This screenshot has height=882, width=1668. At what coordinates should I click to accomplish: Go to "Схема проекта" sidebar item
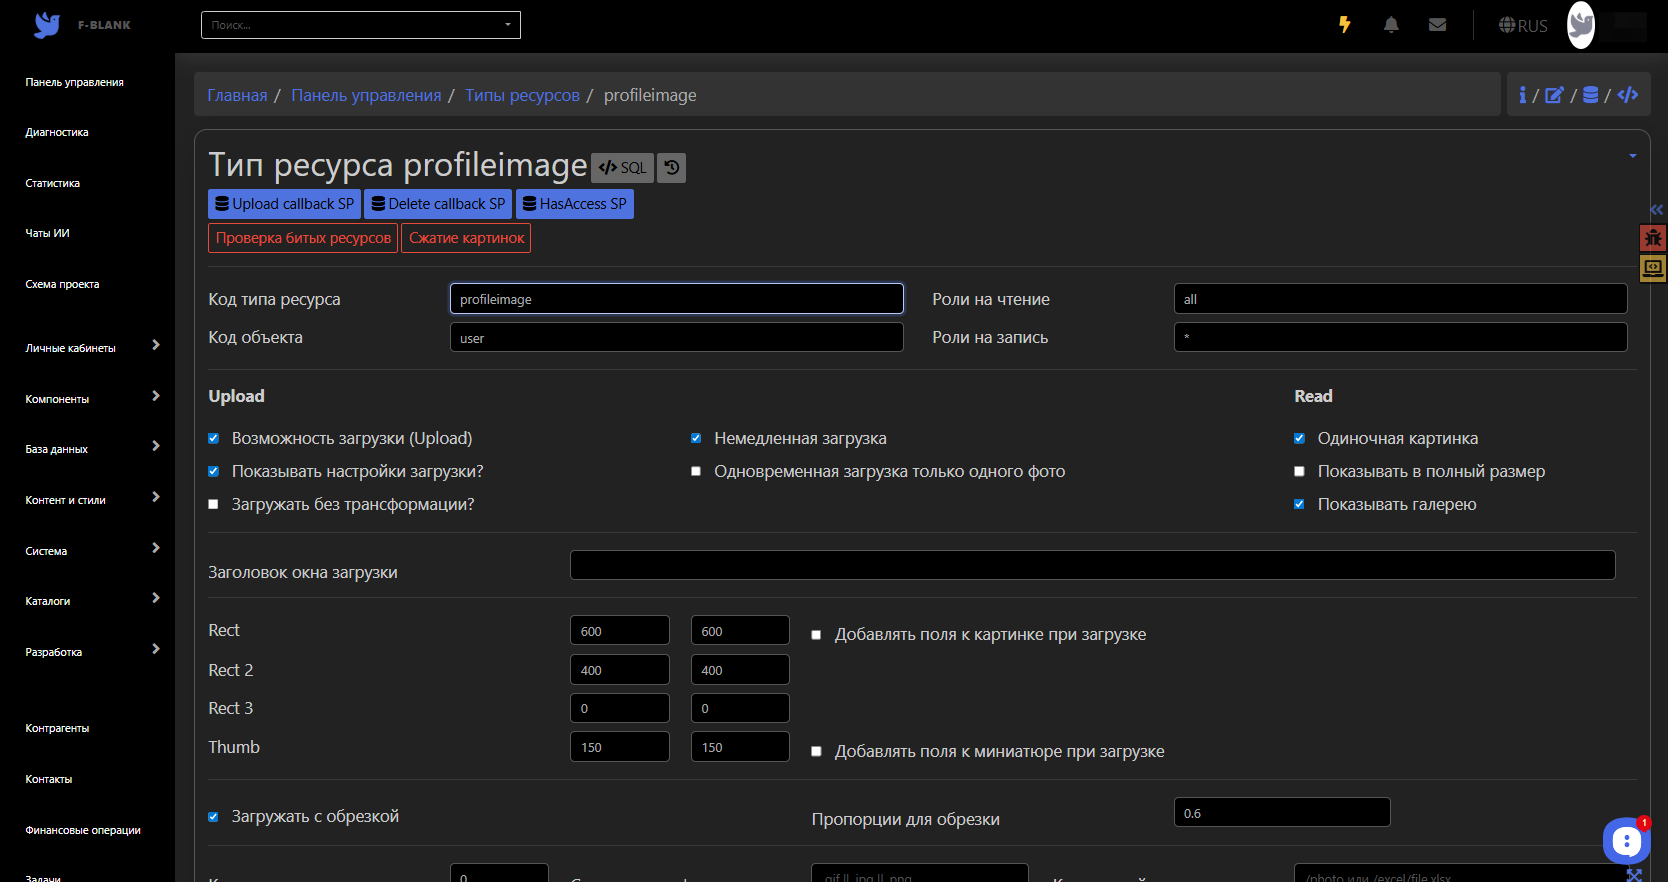click(x=62, y=284)
